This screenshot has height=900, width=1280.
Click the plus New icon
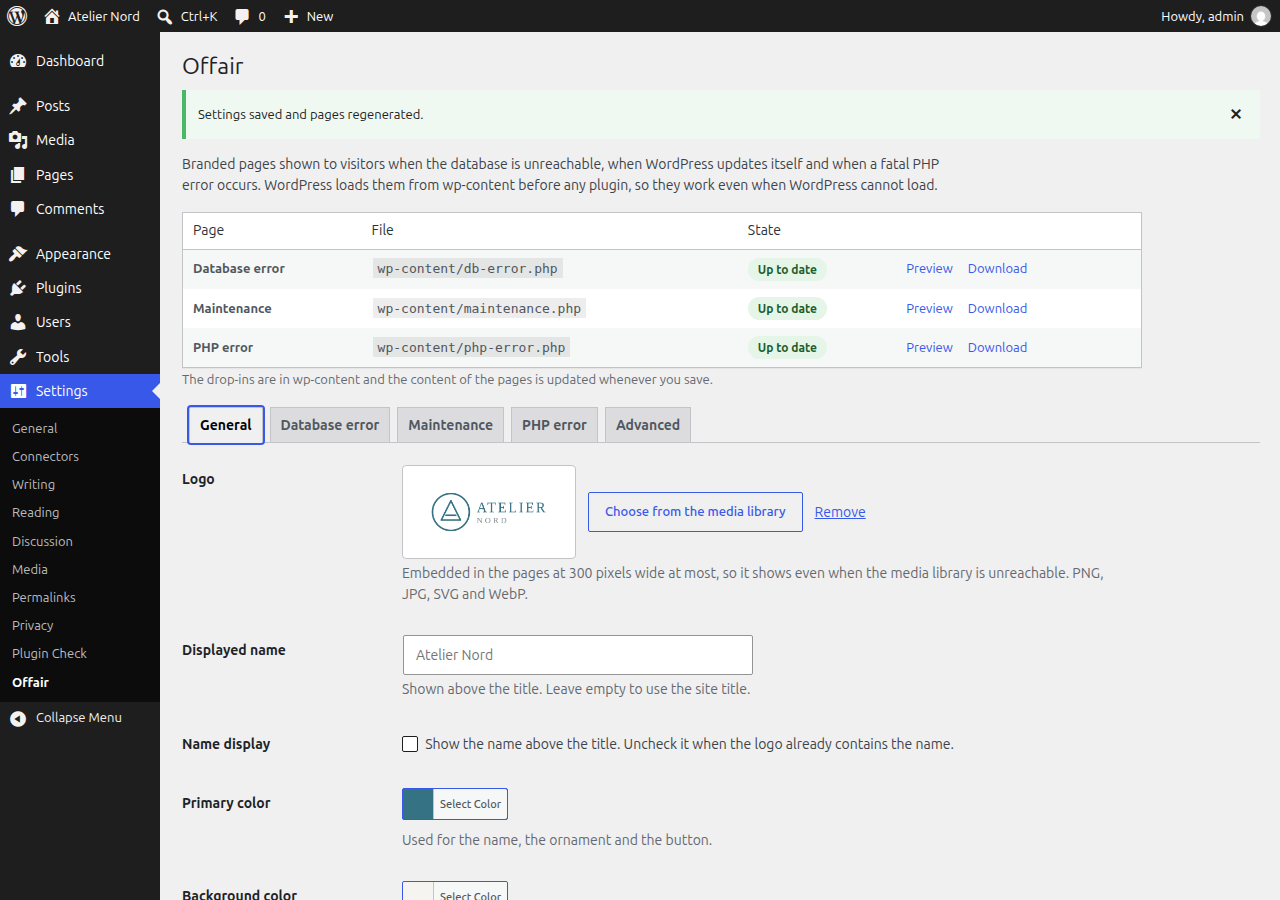point(291,16)
